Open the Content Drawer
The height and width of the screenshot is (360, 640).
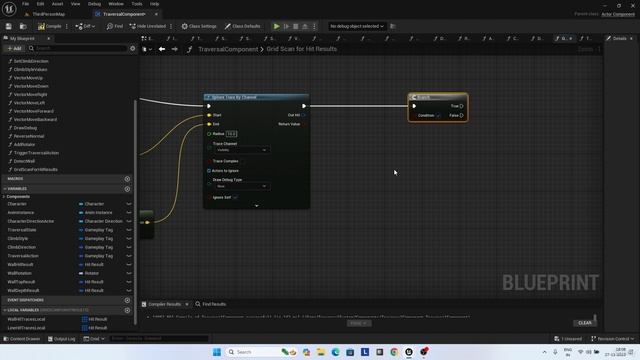pos(22,339)
